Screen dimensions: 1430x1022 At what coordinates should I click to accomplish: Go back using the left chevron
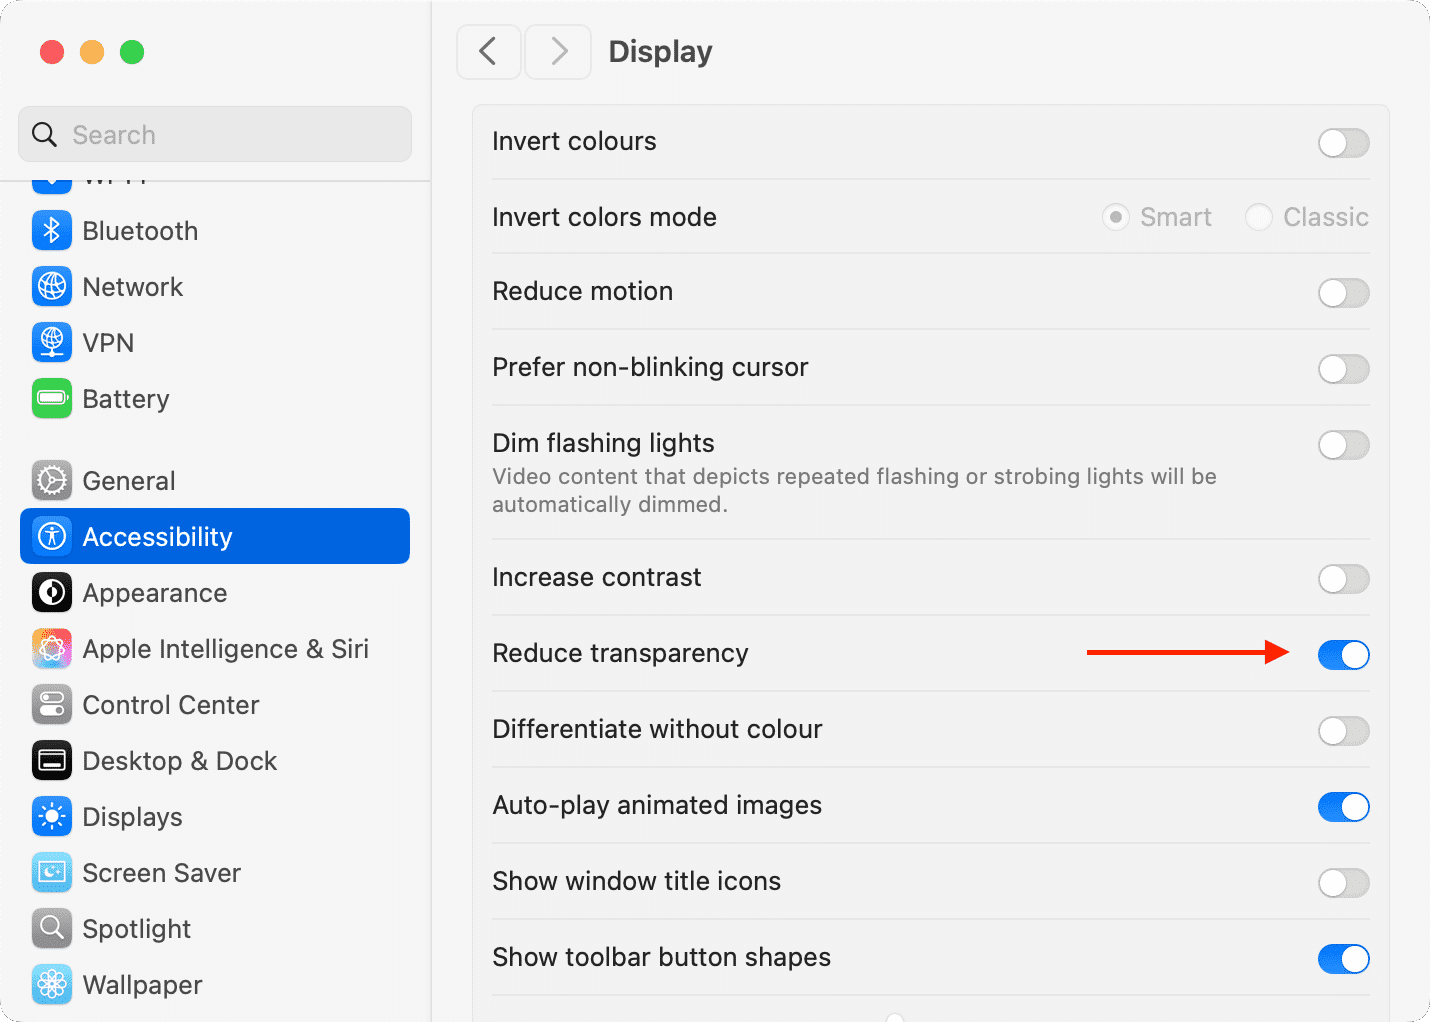point(489,52)
